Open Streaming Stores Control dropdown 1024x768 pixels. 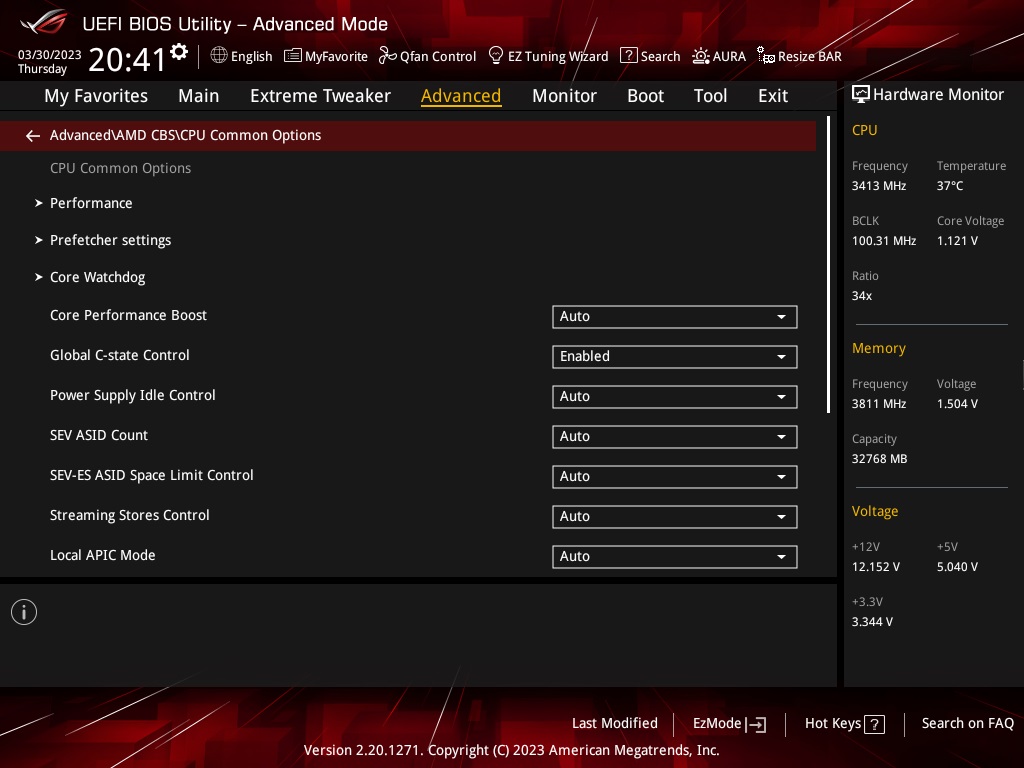(675, 517)
